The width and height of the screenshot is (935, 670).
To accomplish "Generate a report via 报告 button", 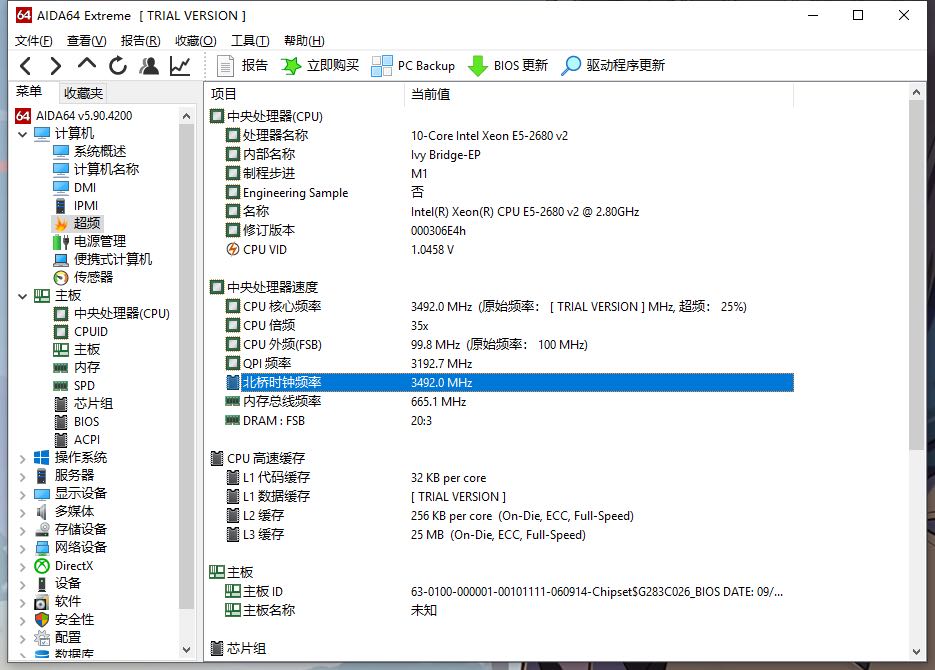I will click(242, 66).
